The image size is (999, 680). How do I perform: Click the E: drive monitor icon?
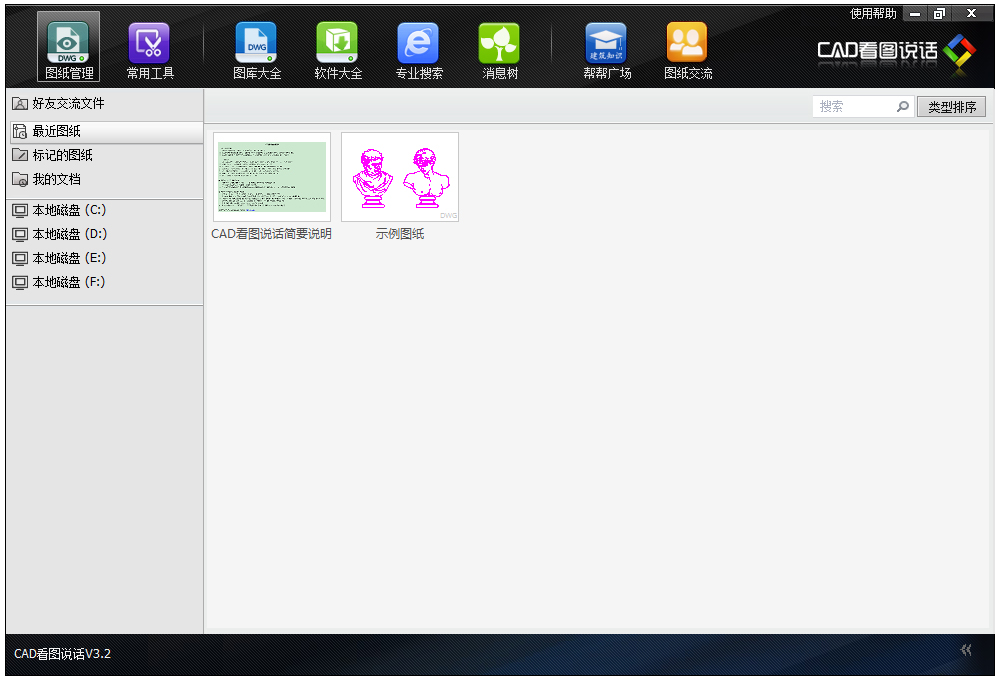[x=20, y=259]
